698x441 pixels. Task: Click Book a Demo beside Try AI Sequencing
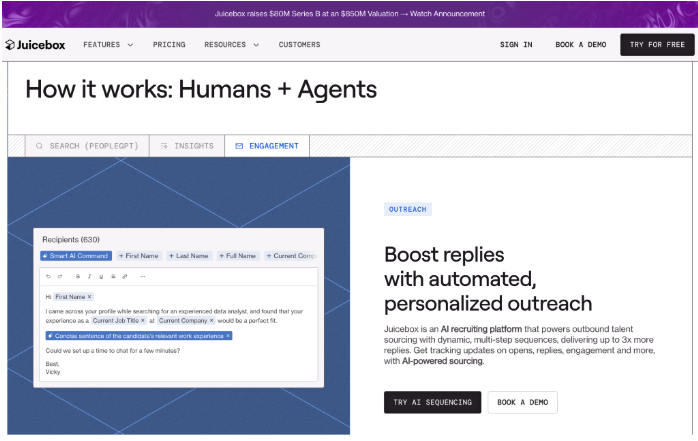pos(522,402)
